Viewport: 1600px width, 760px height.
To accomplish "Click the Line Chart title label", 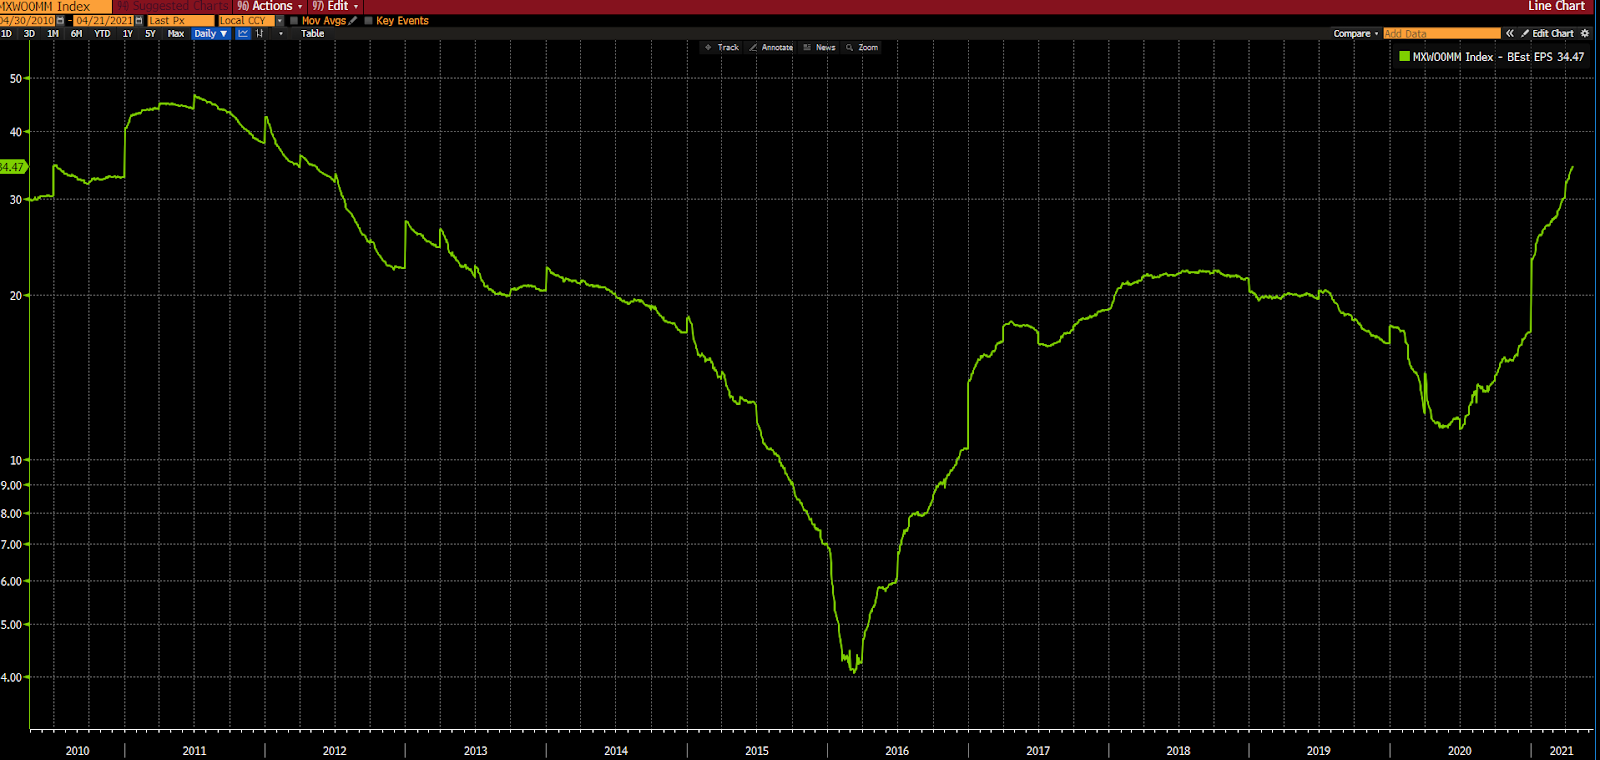I will point(1556,6).
